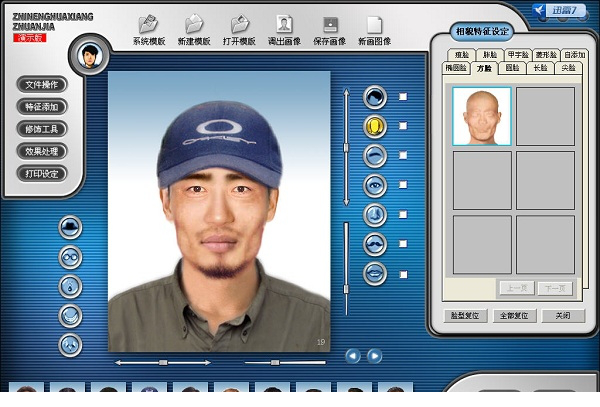Click the 相貌特征设定 panel title

tap(482, 31)
